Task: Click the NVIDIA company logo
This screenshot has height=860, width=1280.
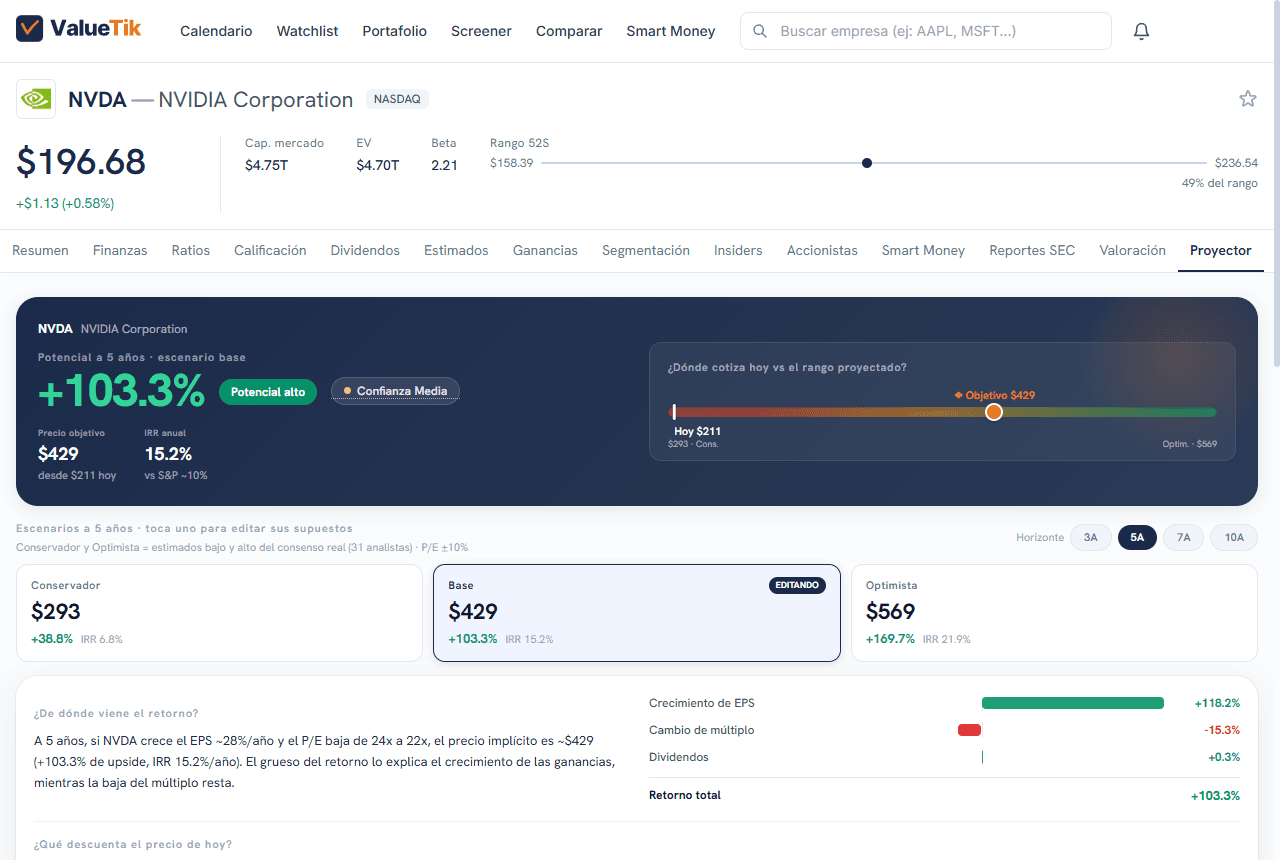Action: tap(36, 99)
